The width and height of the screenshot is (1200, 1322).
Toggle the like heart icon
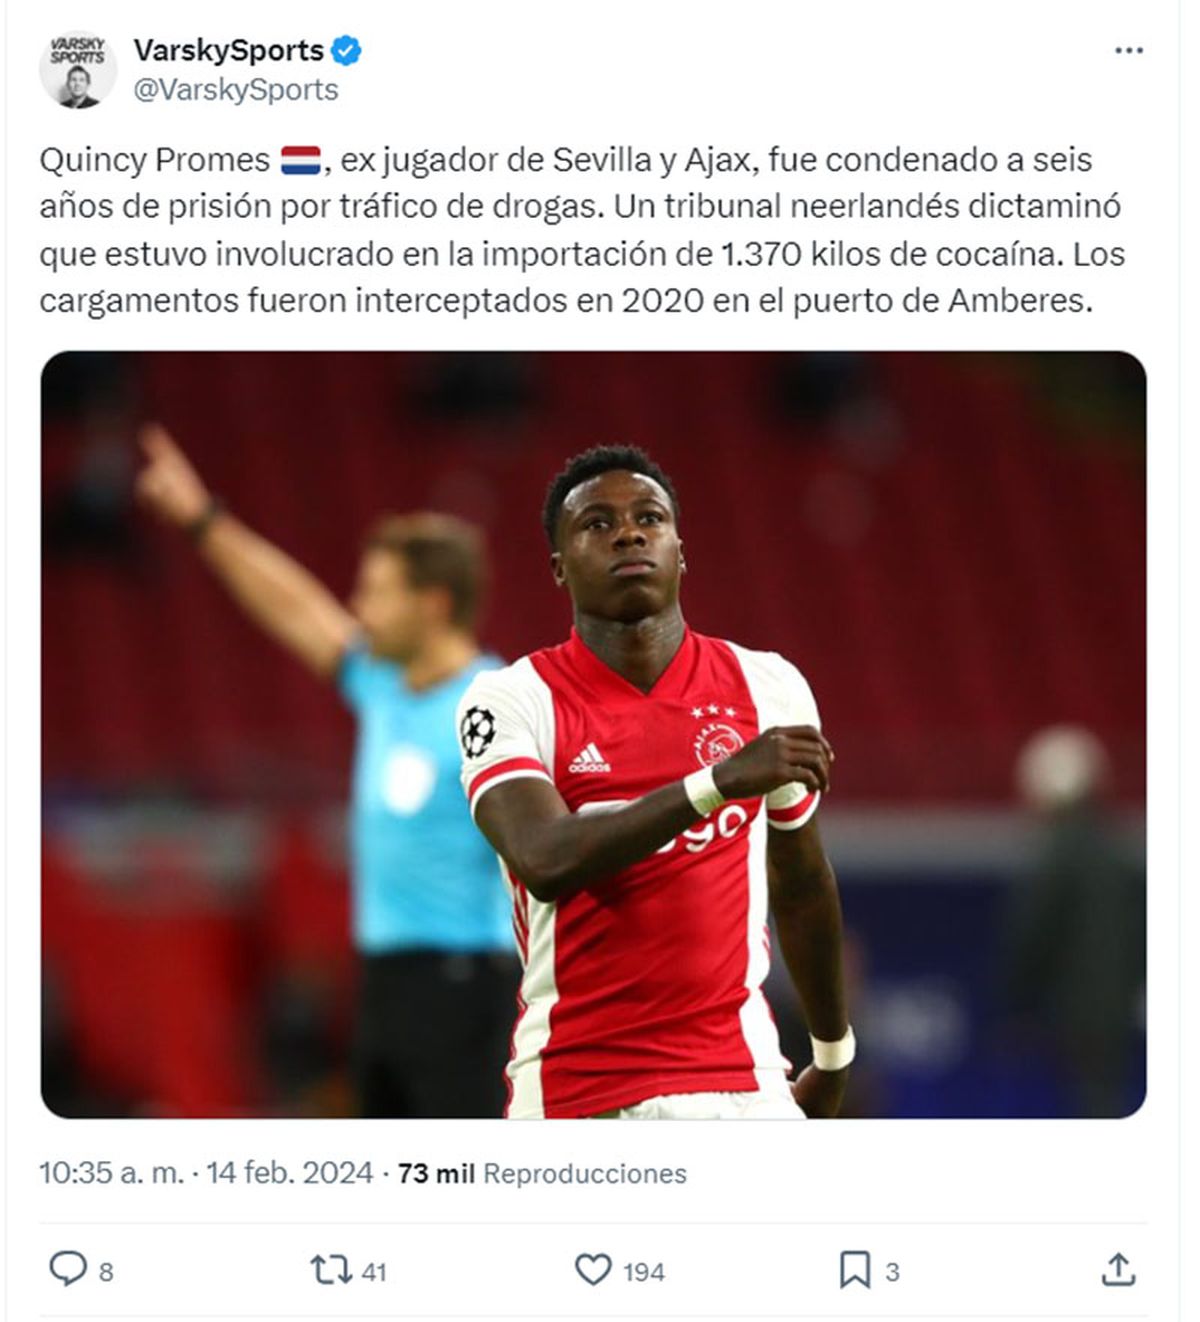pos(593,1270)
